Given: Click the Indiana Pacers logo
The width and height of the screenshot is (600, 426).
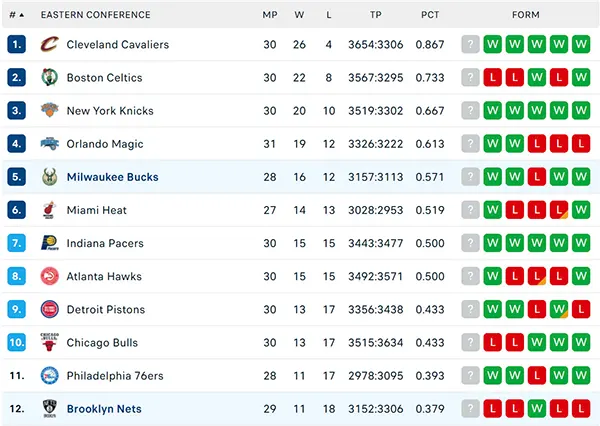Looking at the screenshot, I should click(50, 243).
